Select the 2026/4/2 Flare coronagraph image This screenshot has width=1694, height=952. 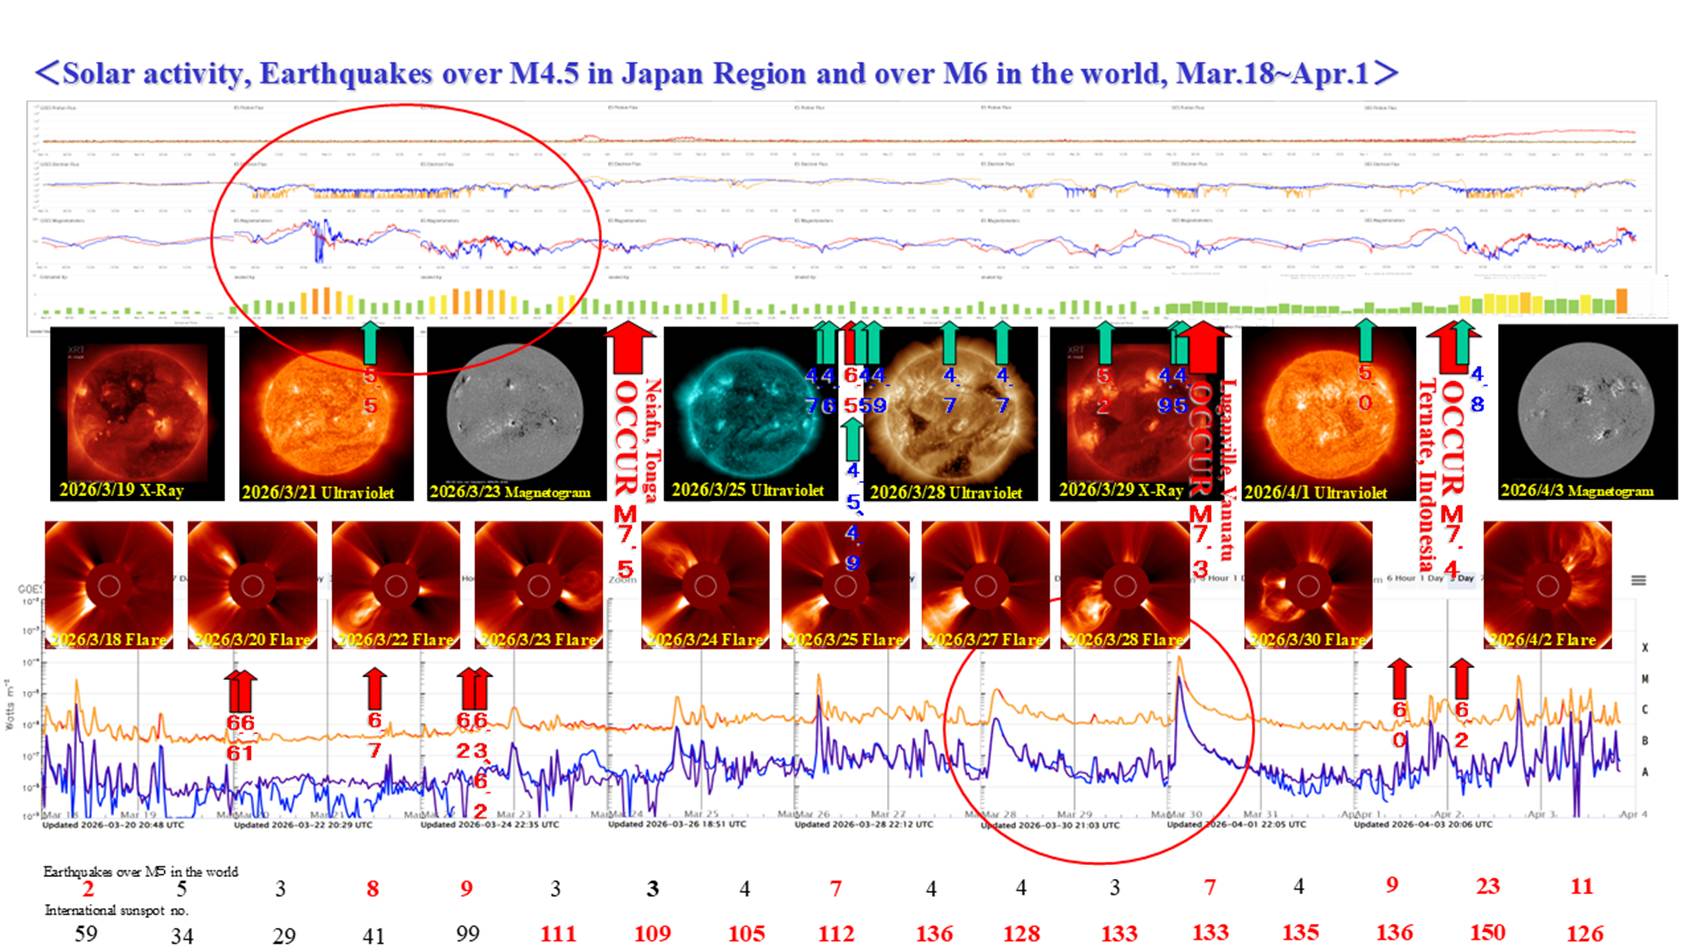pyautogui.click(x=1547, y=585)
